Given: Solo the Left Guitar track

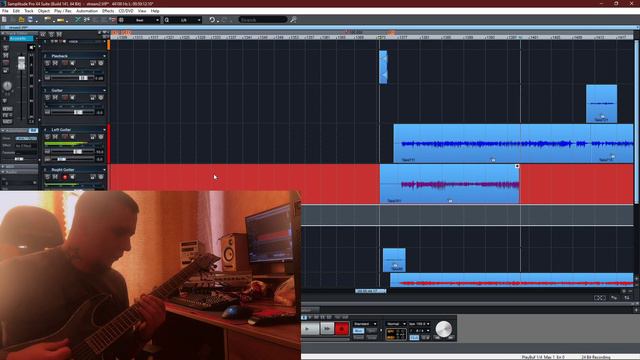Looking at the screenshot, I should tap(47, 137).
